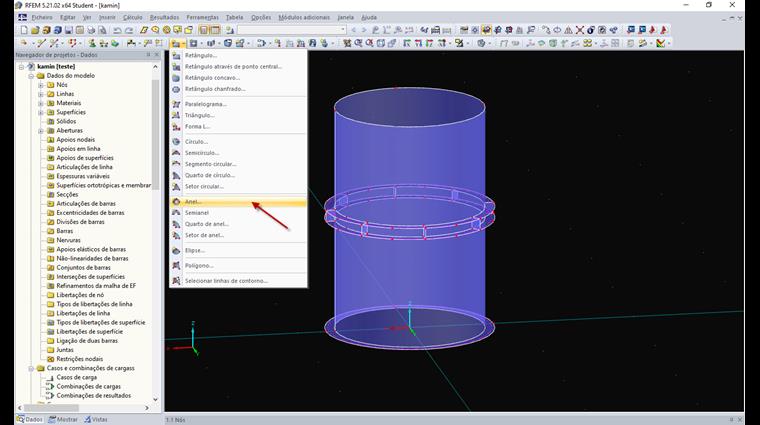Screen dimensions: 760x425
Task: Choose Retângulo... menu entry
Action: click(238, 55)
